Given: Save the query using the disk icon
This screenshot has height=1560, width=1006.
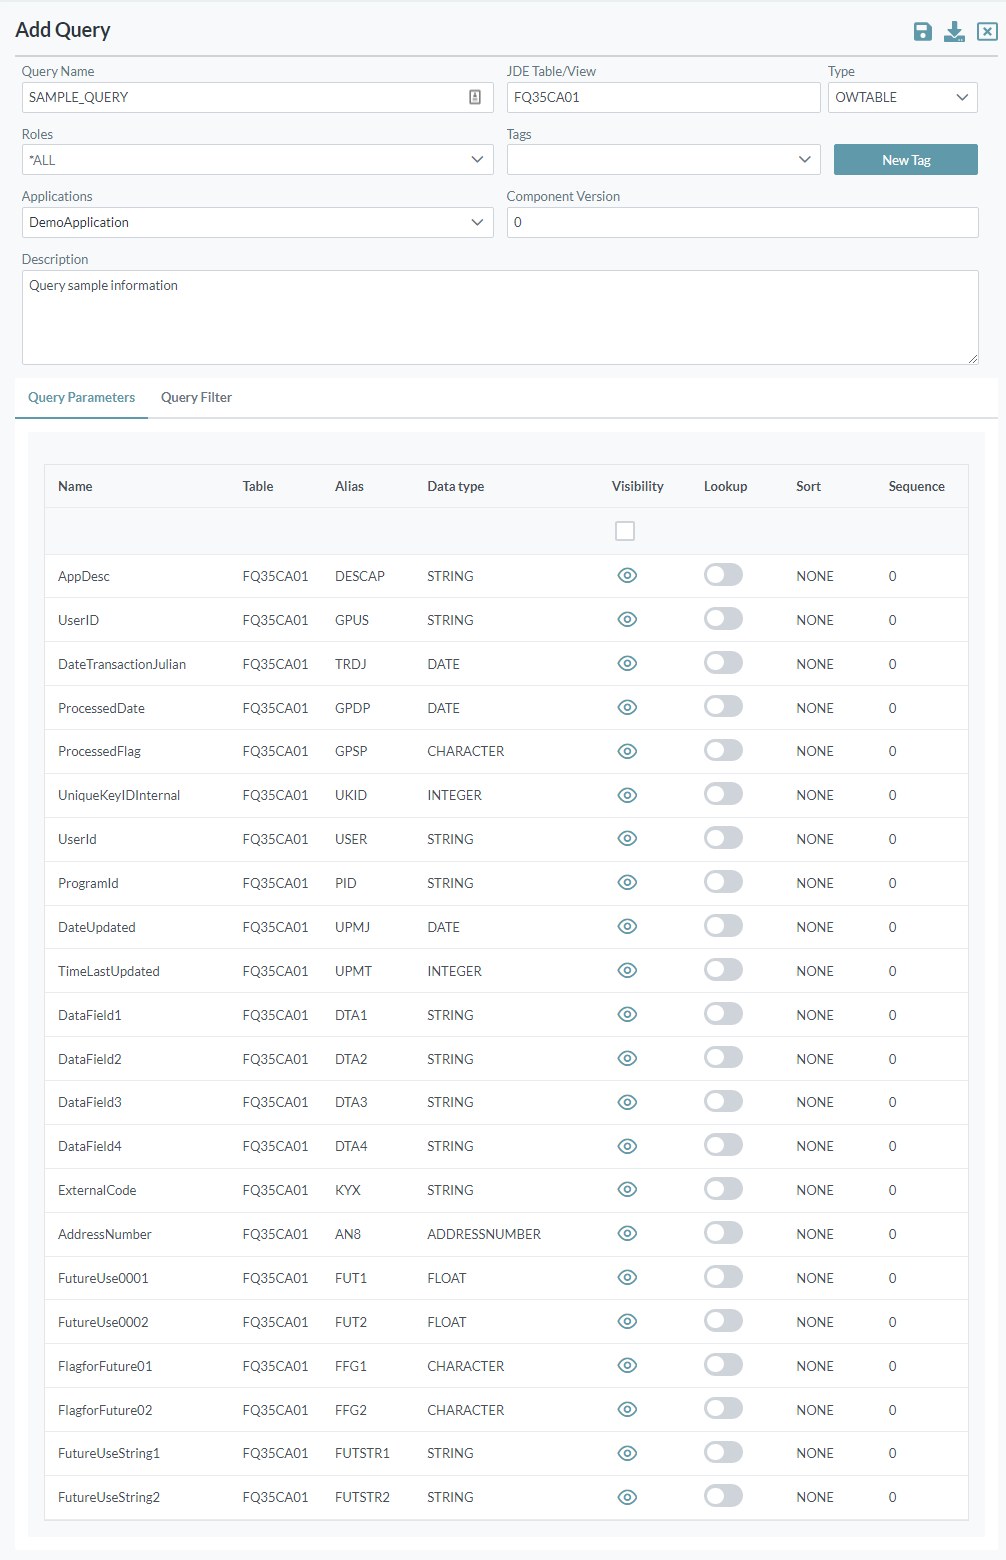Looking at the screenshot, I should pos(922,31).
